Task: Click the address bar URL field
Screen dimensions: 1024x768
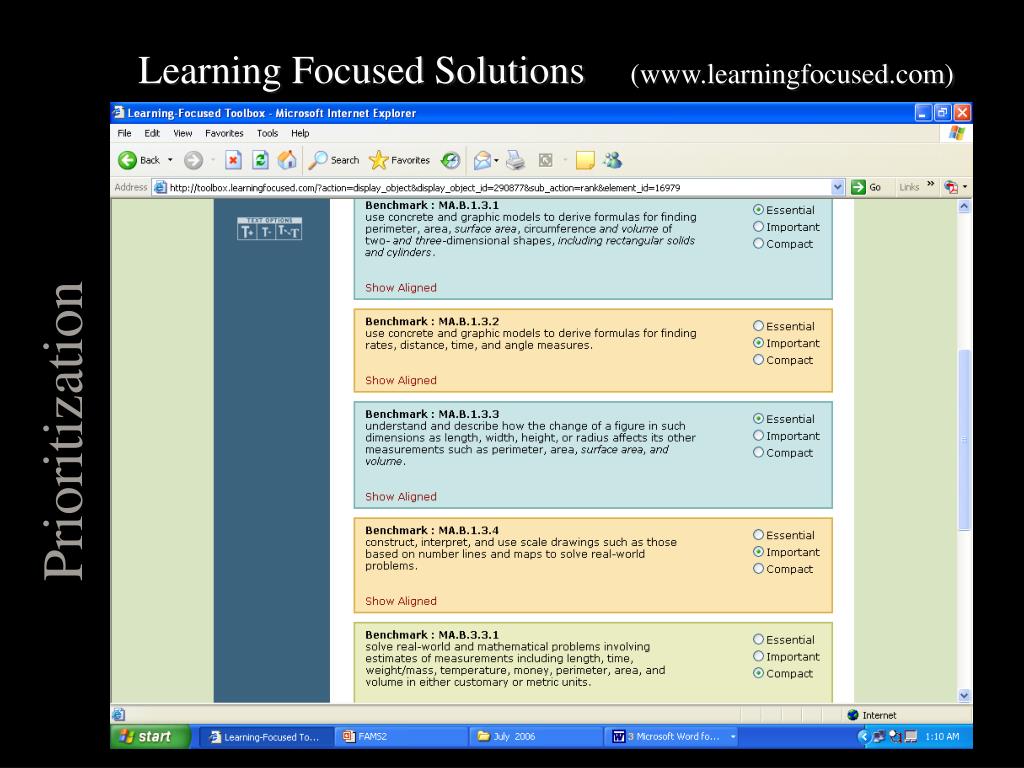Action: point(499,187)
